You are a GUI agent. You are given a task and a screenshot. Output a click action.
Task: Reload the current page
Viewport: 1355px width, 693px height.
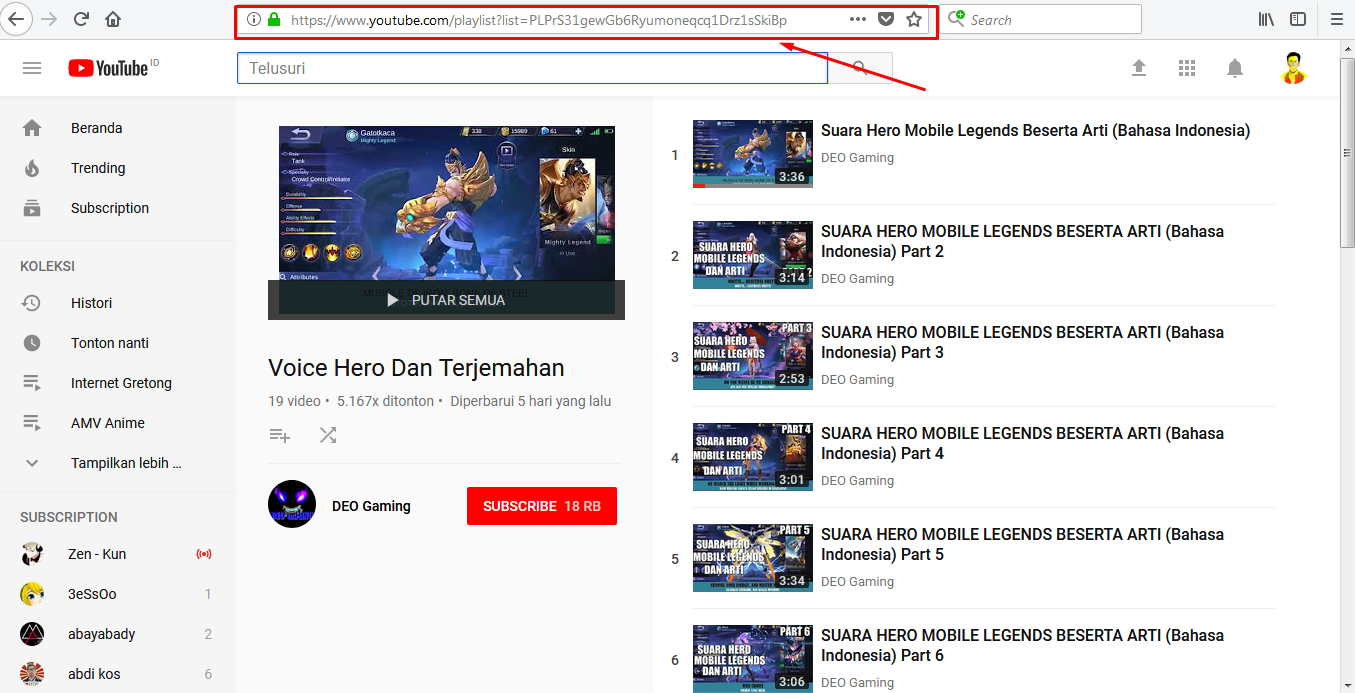coord(82,19)
